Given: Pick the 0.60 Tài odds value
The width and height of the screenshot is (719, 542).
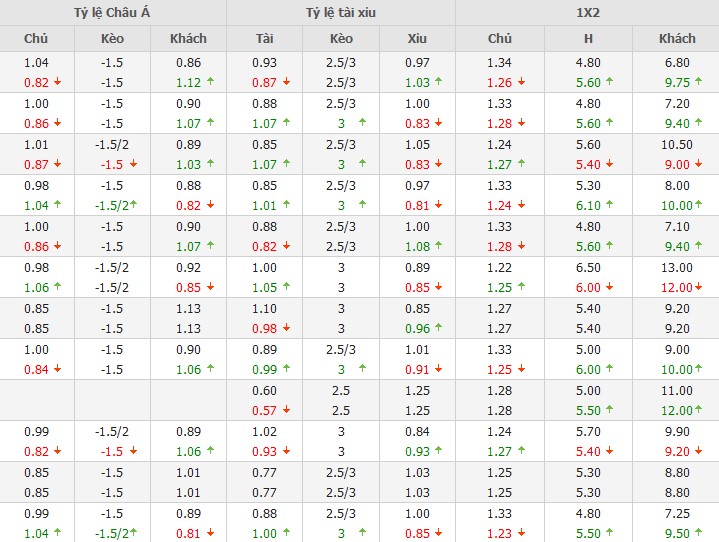Looking at the screenshot, I should click(x=265, y=390).
